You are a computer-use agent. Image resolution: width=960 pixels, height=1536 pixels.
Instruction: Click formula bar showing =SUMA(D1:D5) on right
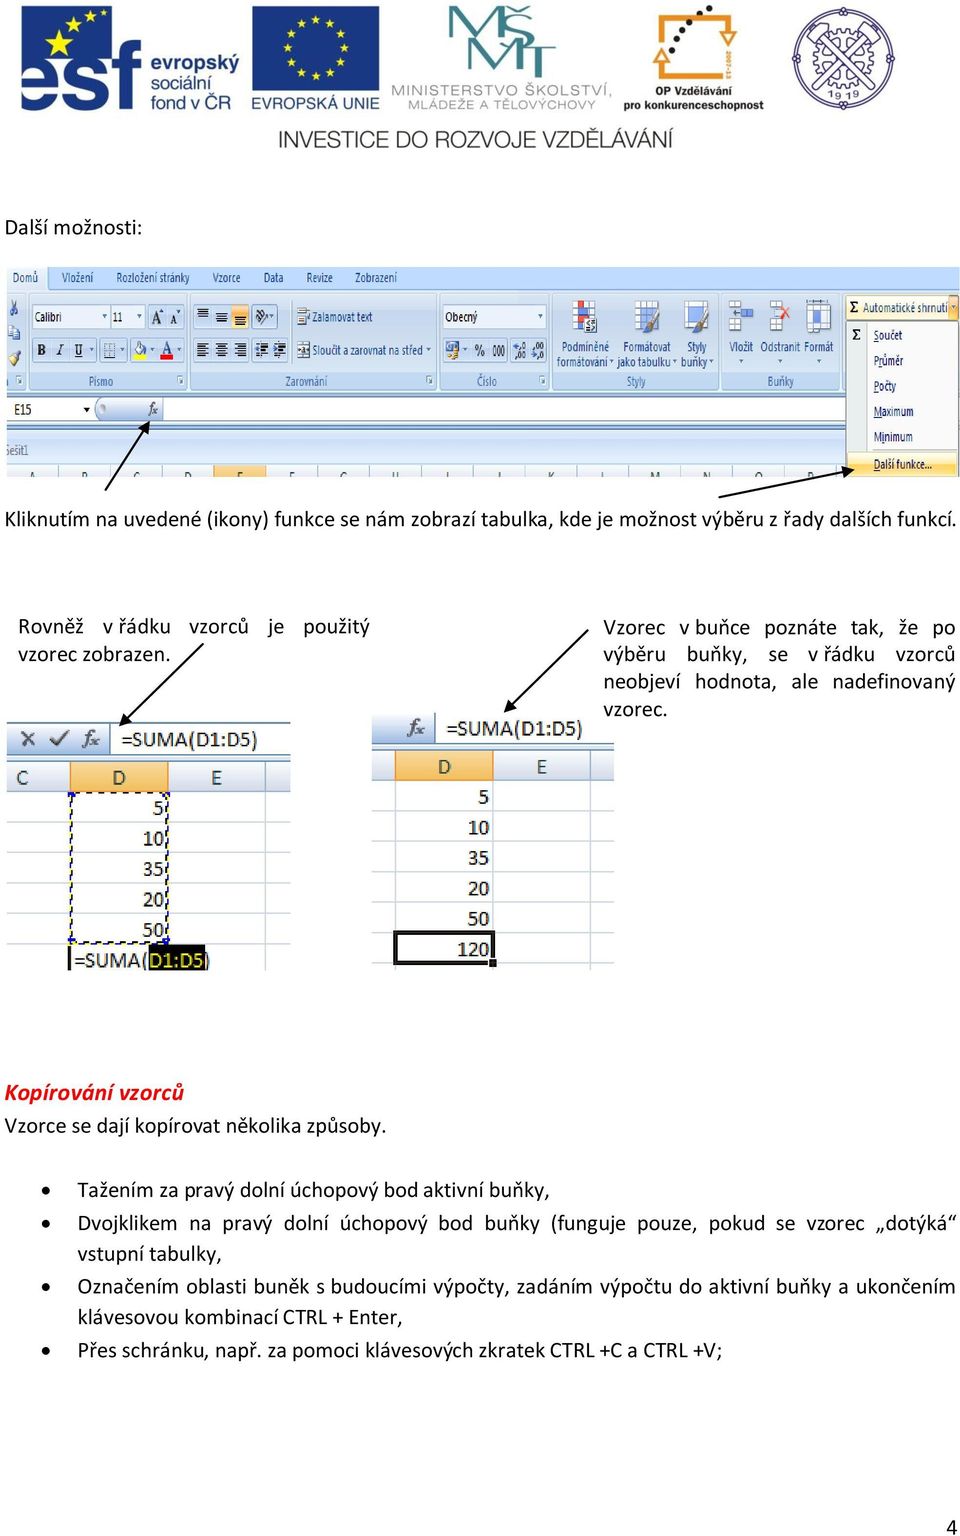(526, 728)
